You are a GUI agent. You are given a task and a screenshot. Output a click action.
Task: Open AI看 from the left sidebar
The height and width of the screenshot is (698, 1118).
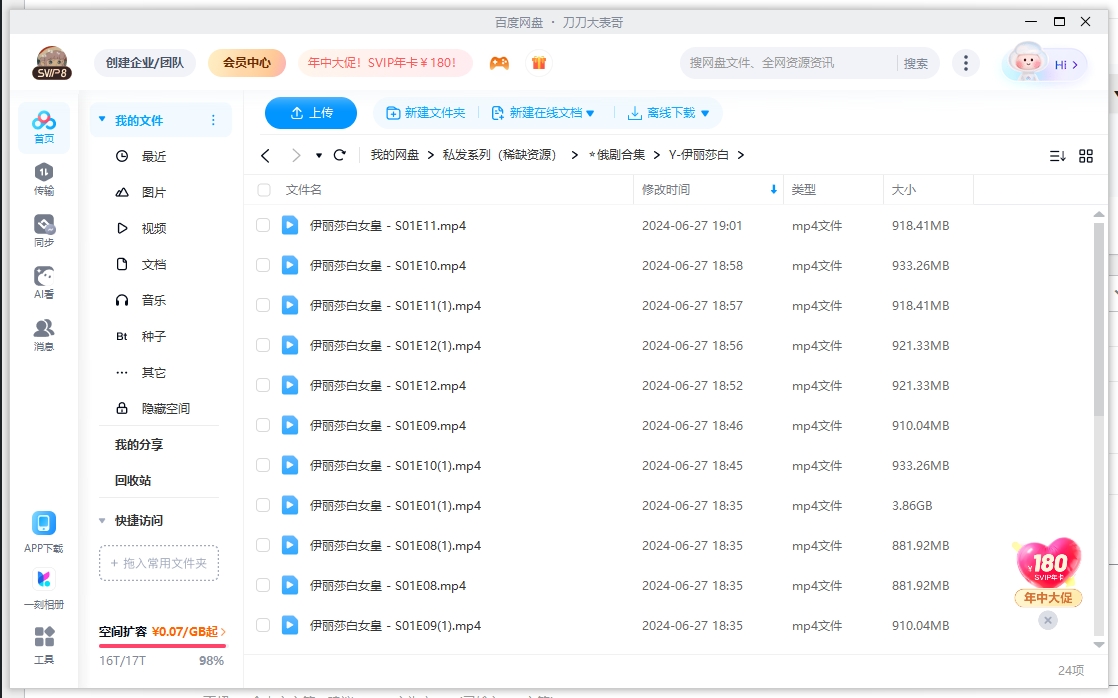pos(43,280)
